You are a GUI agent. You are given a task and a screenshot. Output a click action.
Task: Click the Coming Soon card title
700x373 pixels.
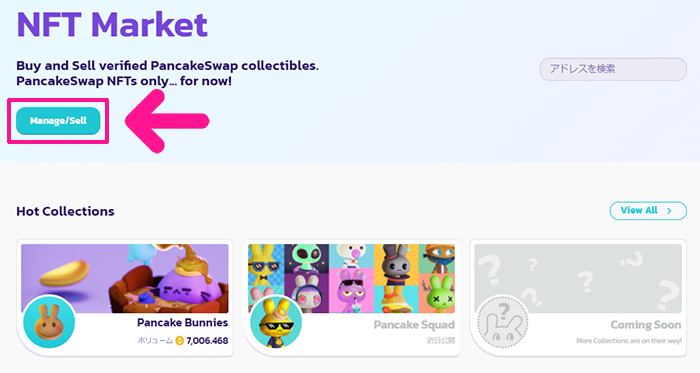(646, 325)
